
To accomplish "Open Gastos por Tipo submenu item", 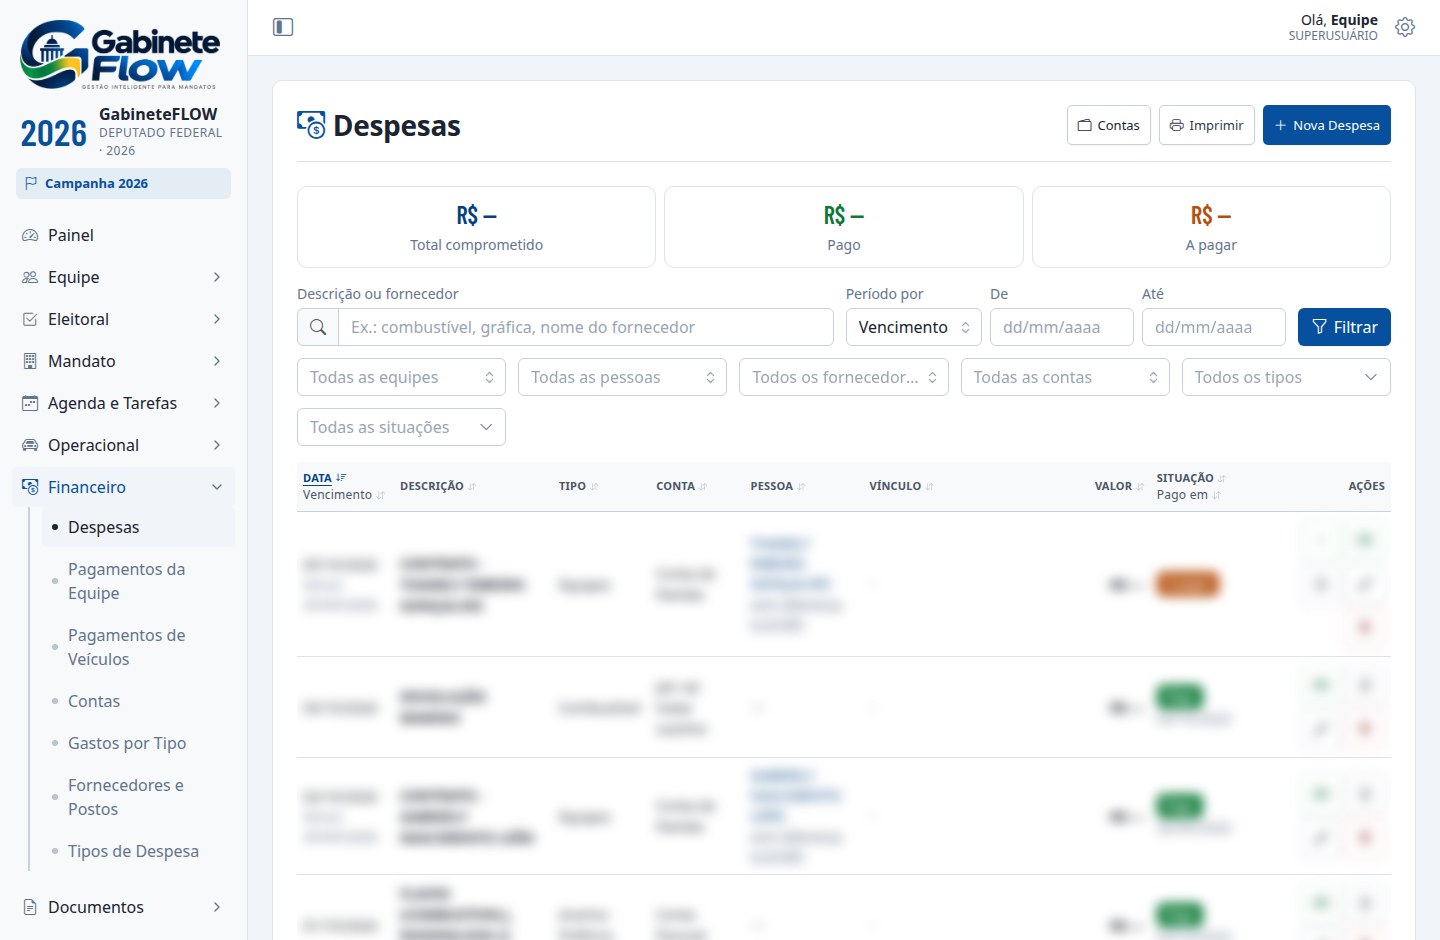I will coord(127,743).
